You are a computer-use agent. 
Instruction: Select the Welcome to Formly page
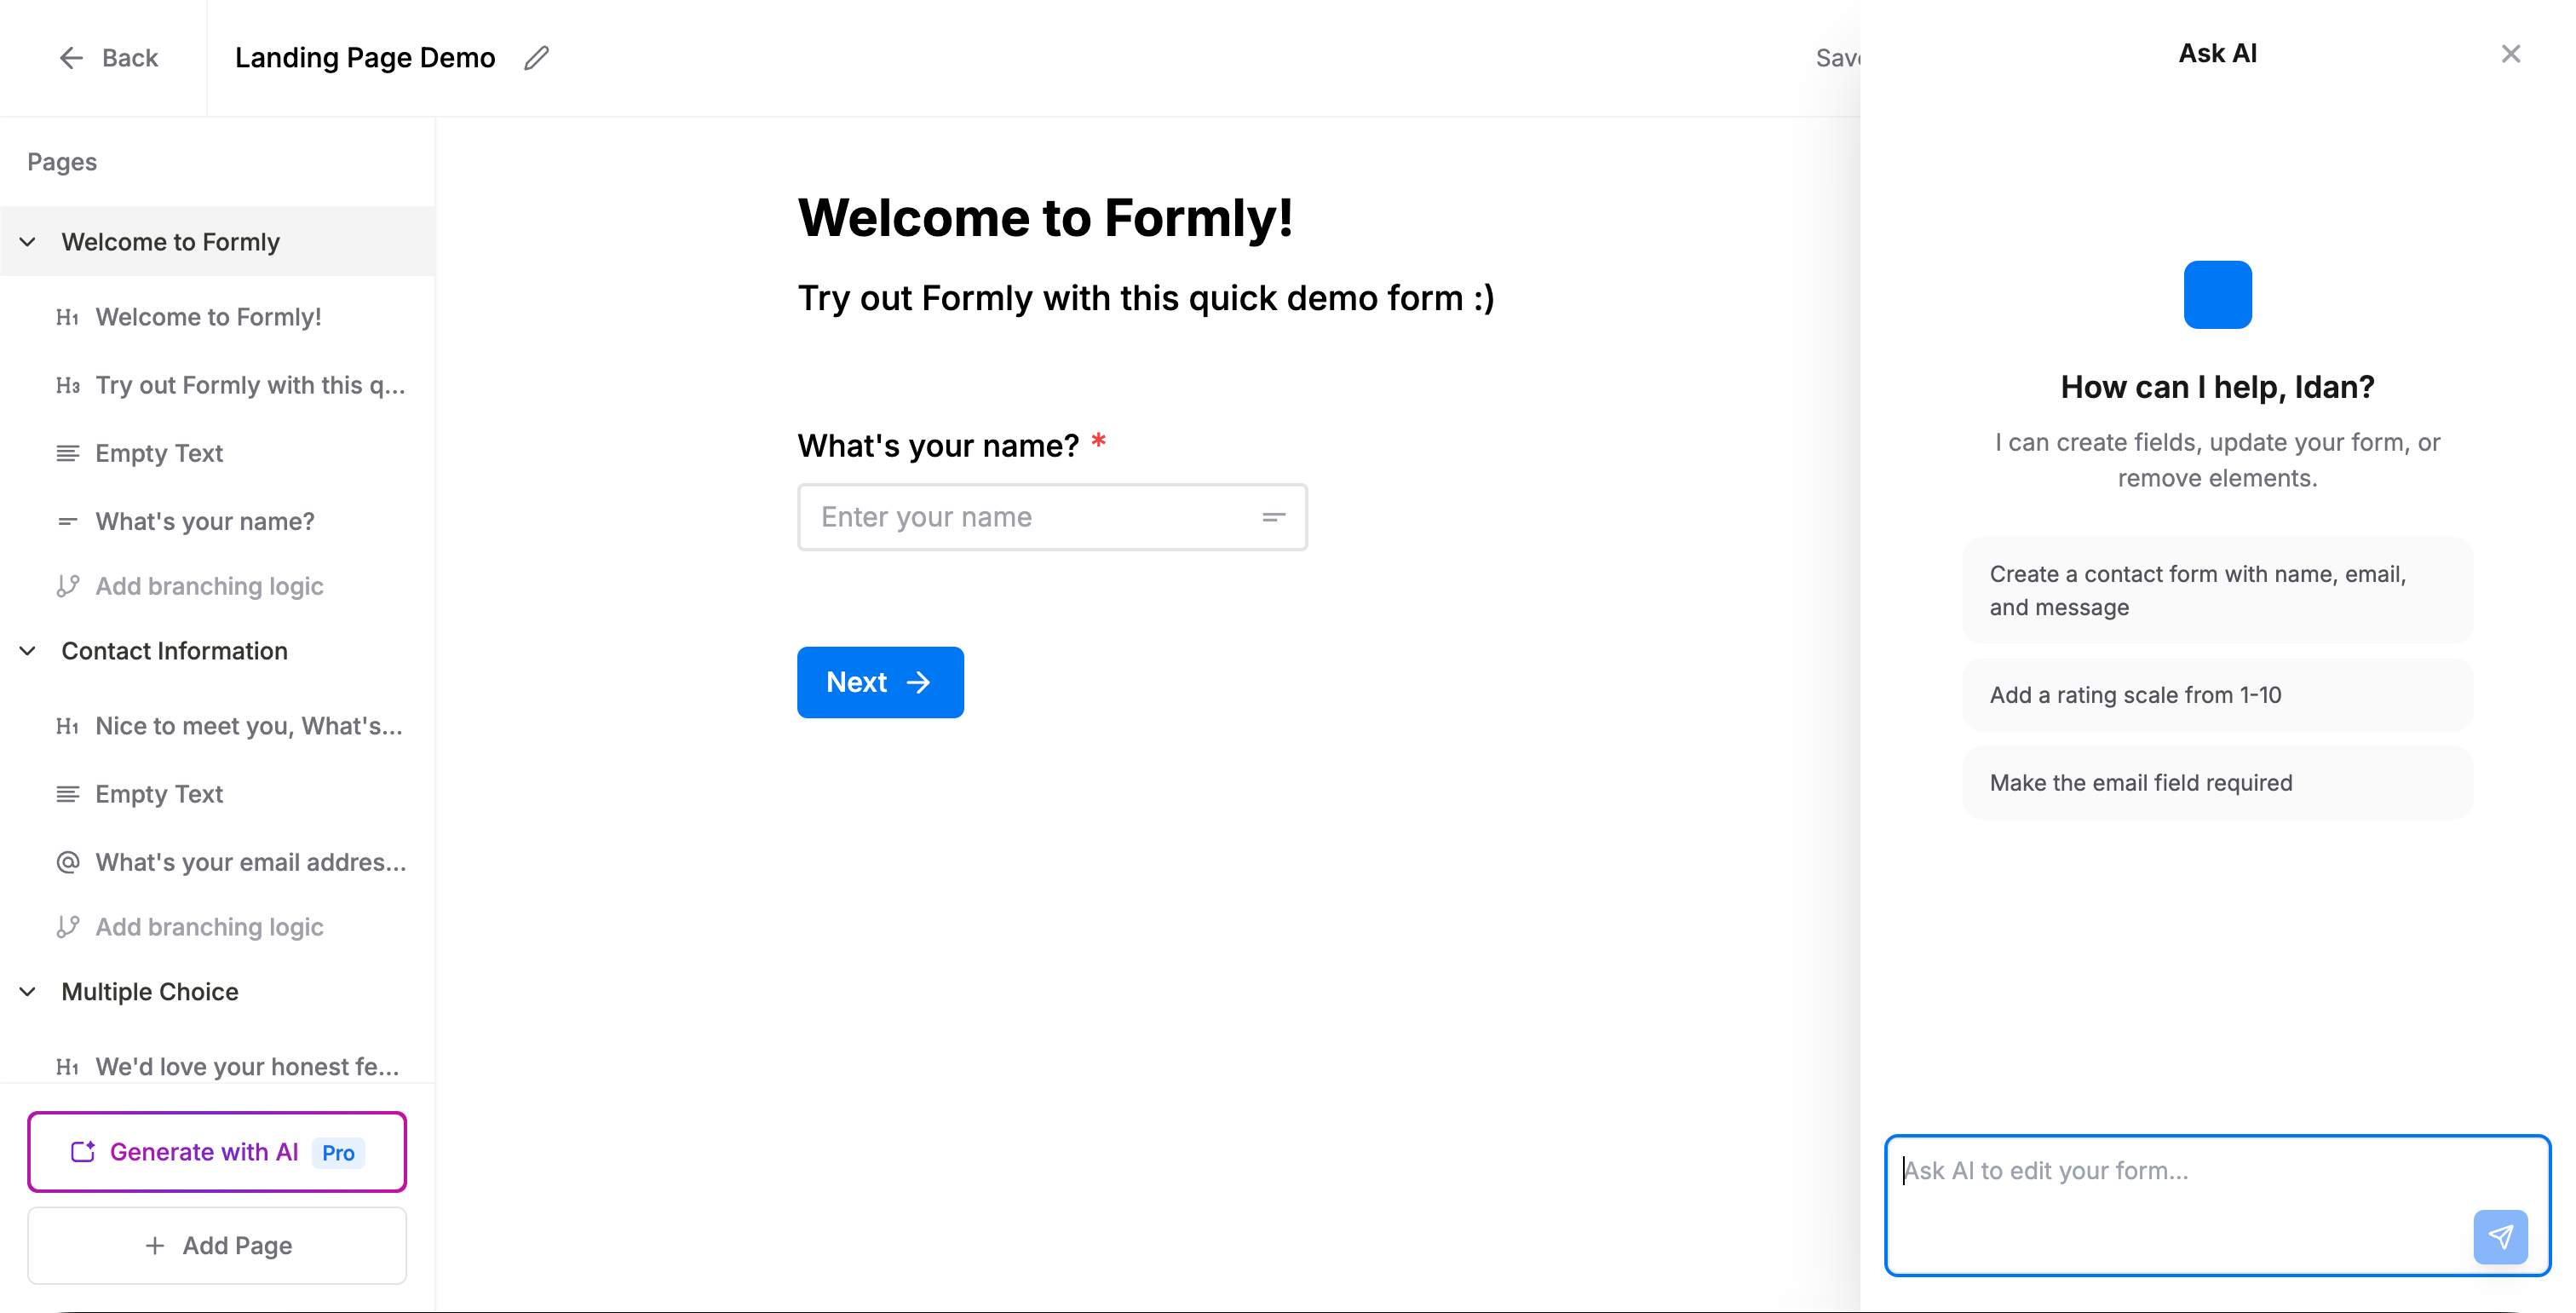tap(217, 242)
